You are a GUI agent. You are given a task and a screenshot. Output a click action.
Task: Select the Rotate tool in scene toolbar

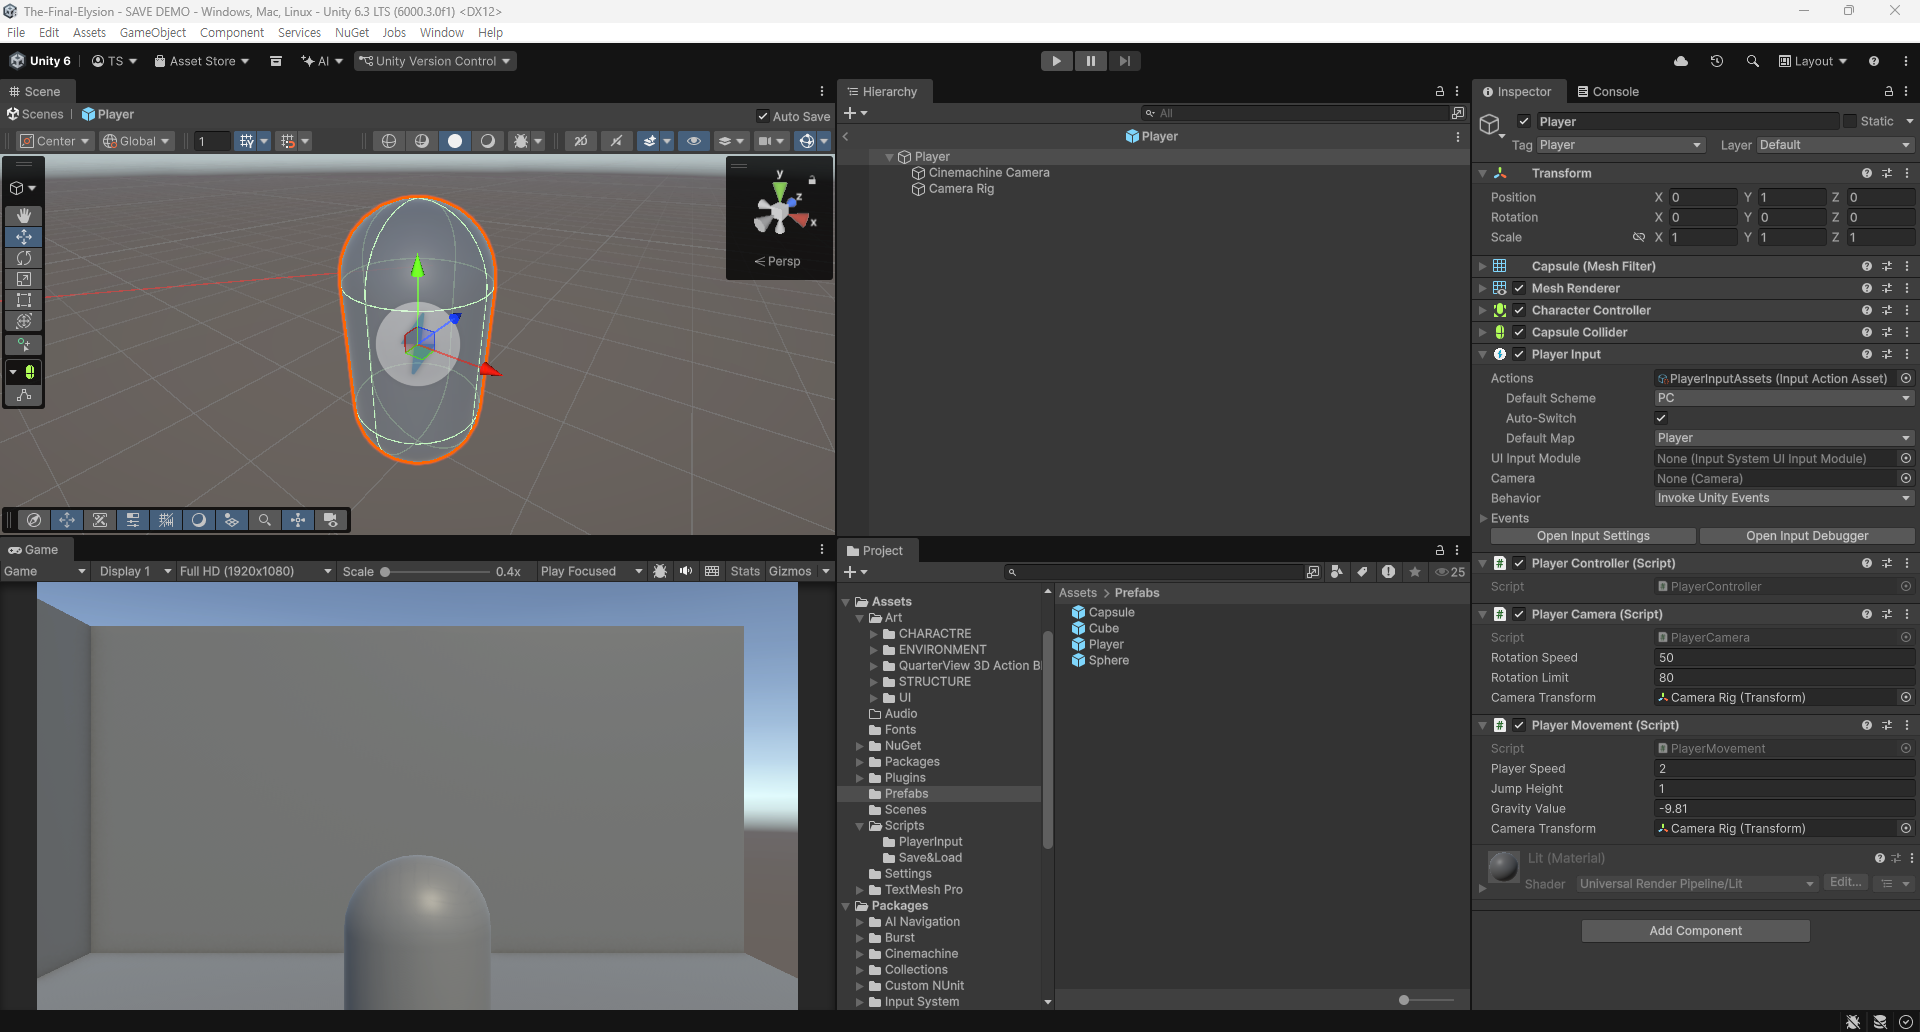(x=24, y=258)
